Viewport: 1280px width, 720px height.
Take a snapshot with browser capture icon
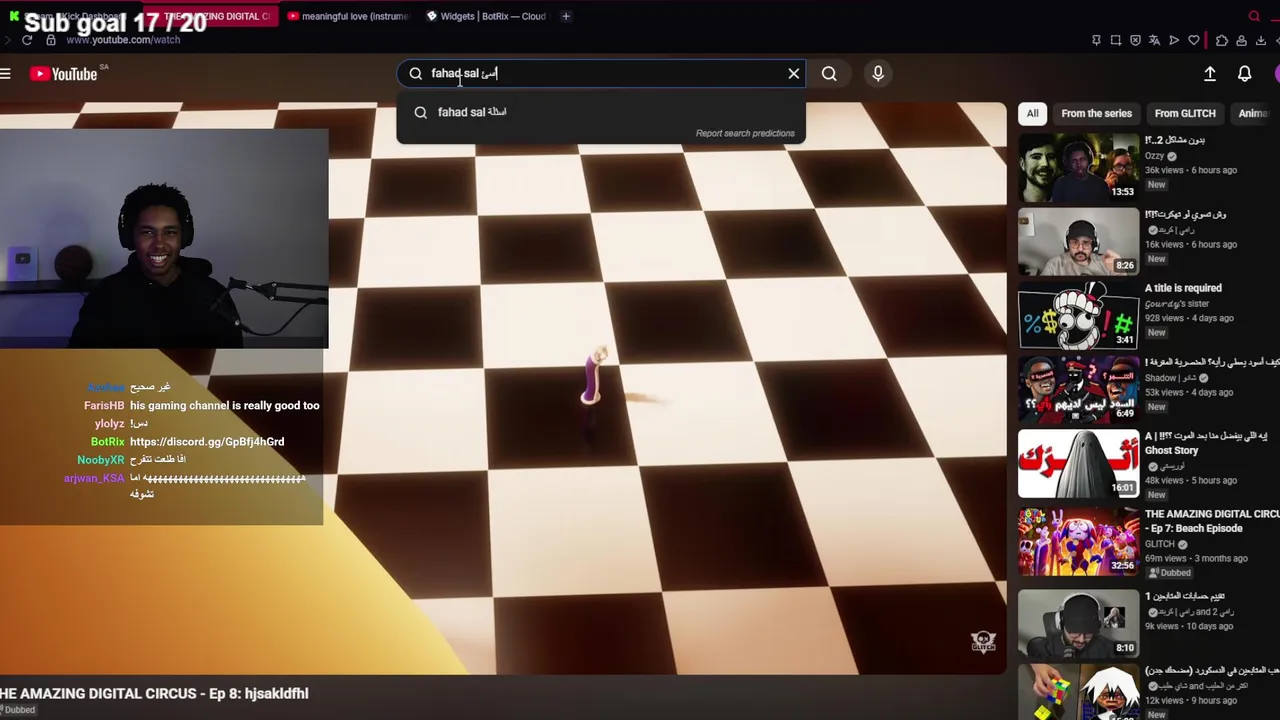click(1116, 40)
